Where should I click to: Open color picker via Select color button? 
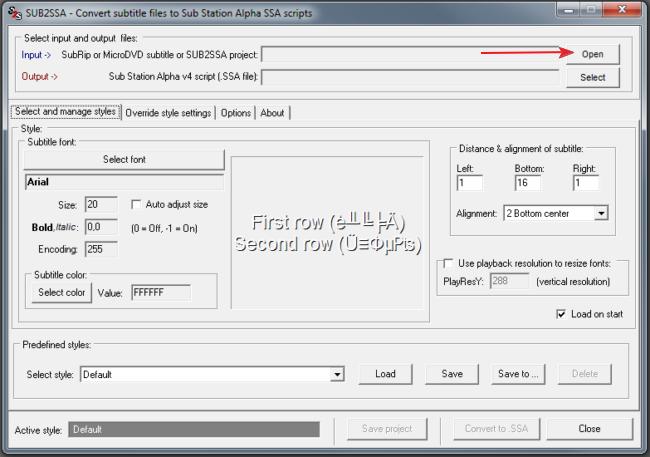pyautogui.click(x=61, y=293)
